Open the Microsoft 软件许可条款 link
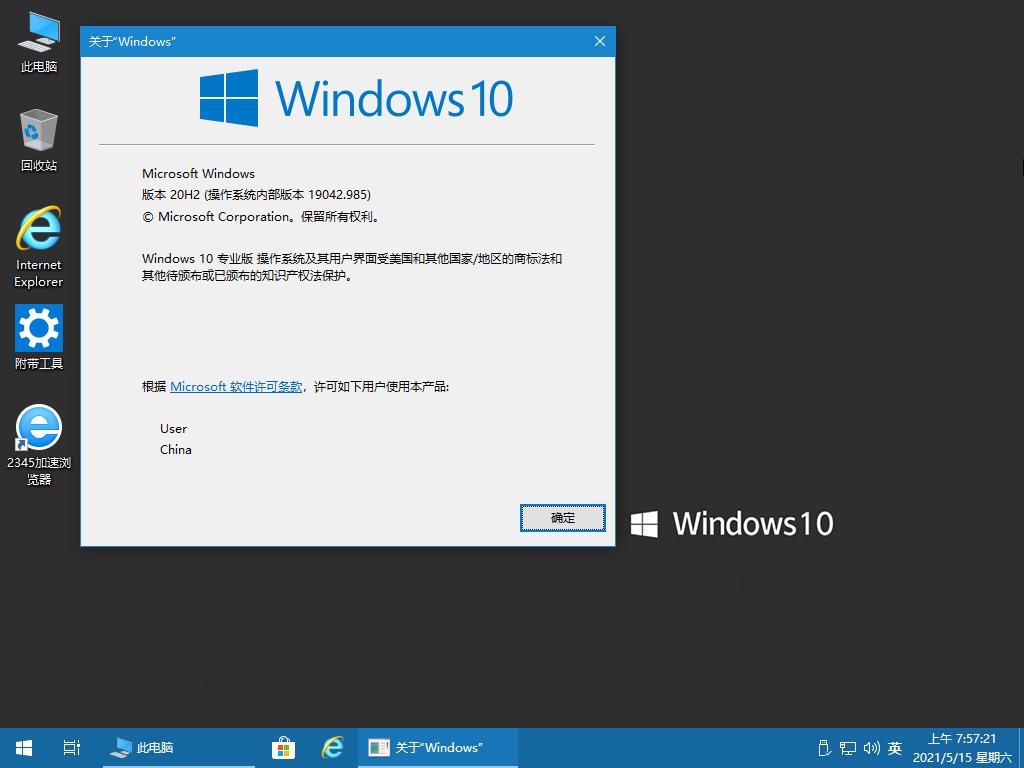Screen dimensions: 1024x768 click(x=236, y=387)
